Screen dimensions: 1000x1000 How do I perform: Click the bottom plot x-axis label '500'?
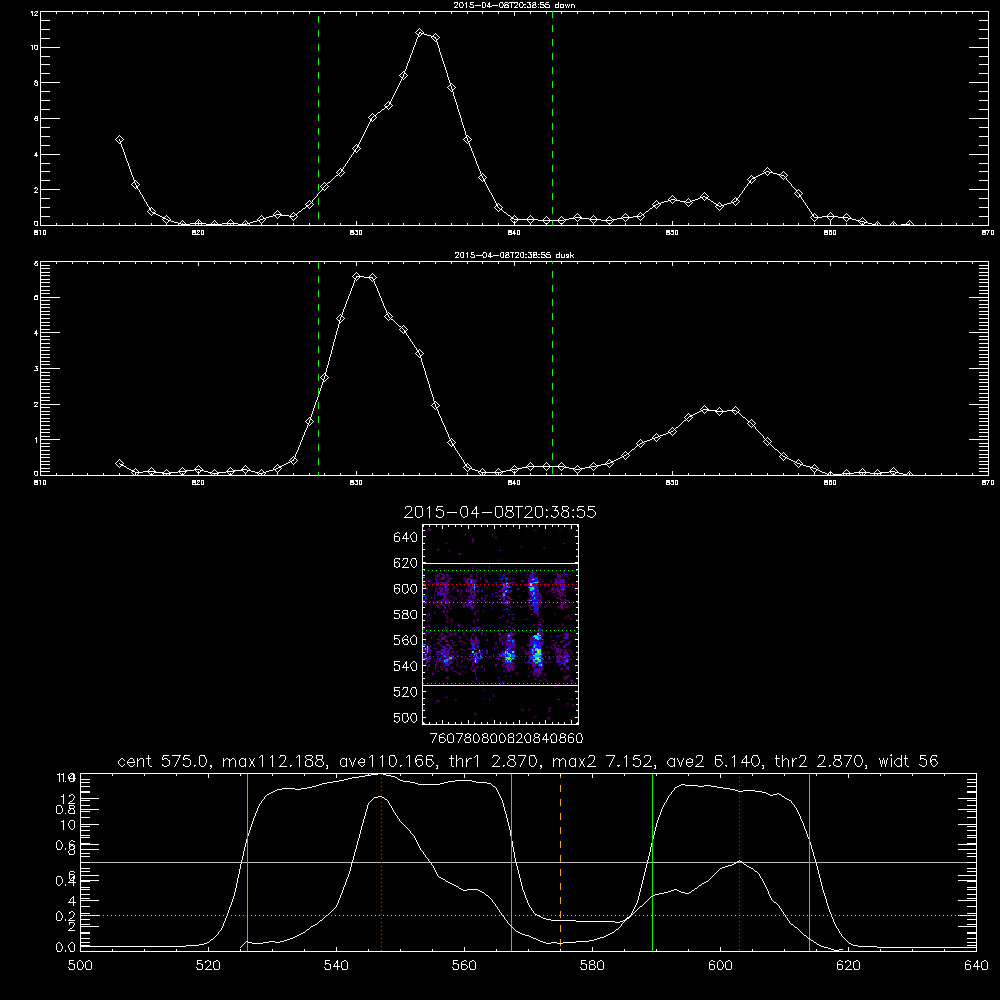80,966
